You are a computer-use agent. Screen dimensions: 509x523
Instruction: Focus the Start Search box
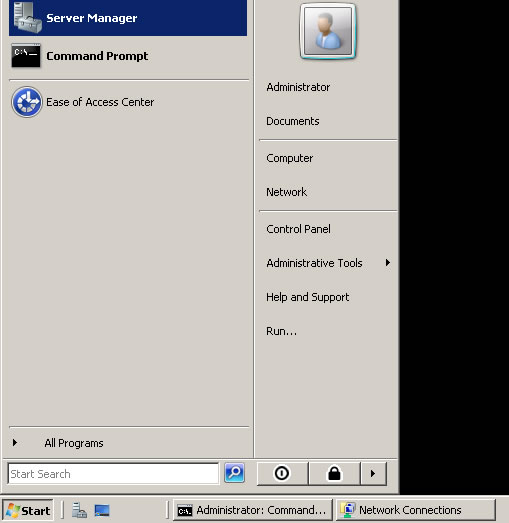tap(113, 474)
